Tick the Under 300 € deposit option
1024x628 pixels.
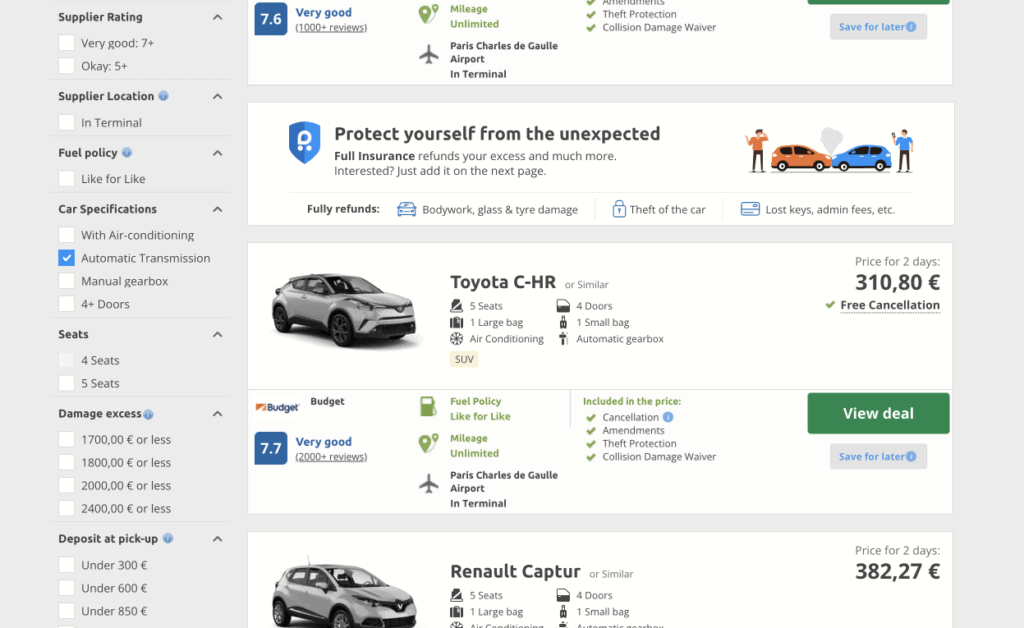(66, 565)
